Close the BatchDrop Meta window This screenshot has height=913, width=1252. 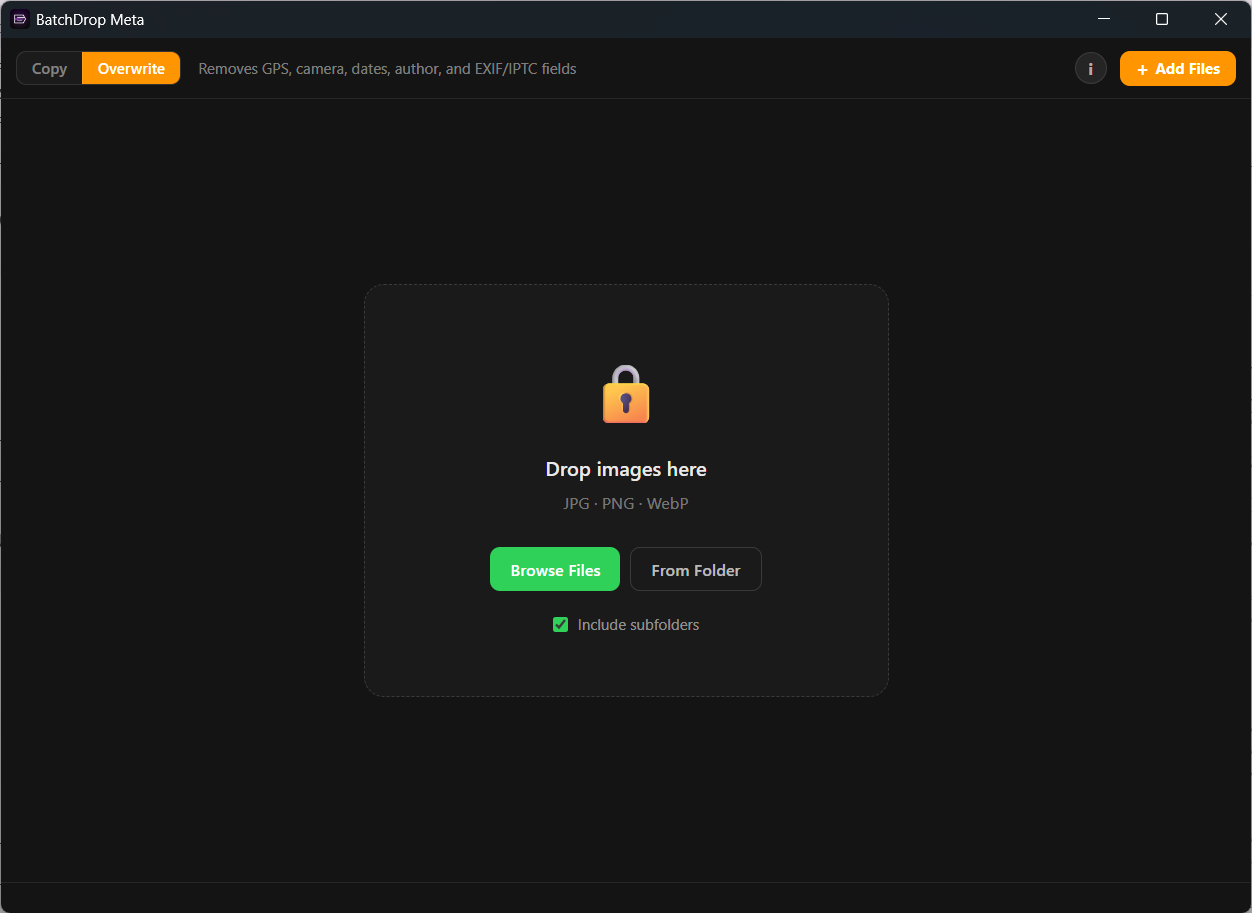pos(1221,19)
